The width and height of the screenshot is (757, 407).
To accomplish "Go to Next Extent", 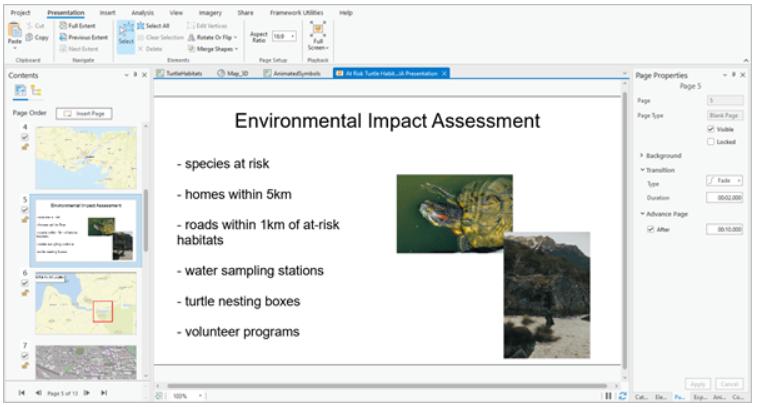I will 79,49.
